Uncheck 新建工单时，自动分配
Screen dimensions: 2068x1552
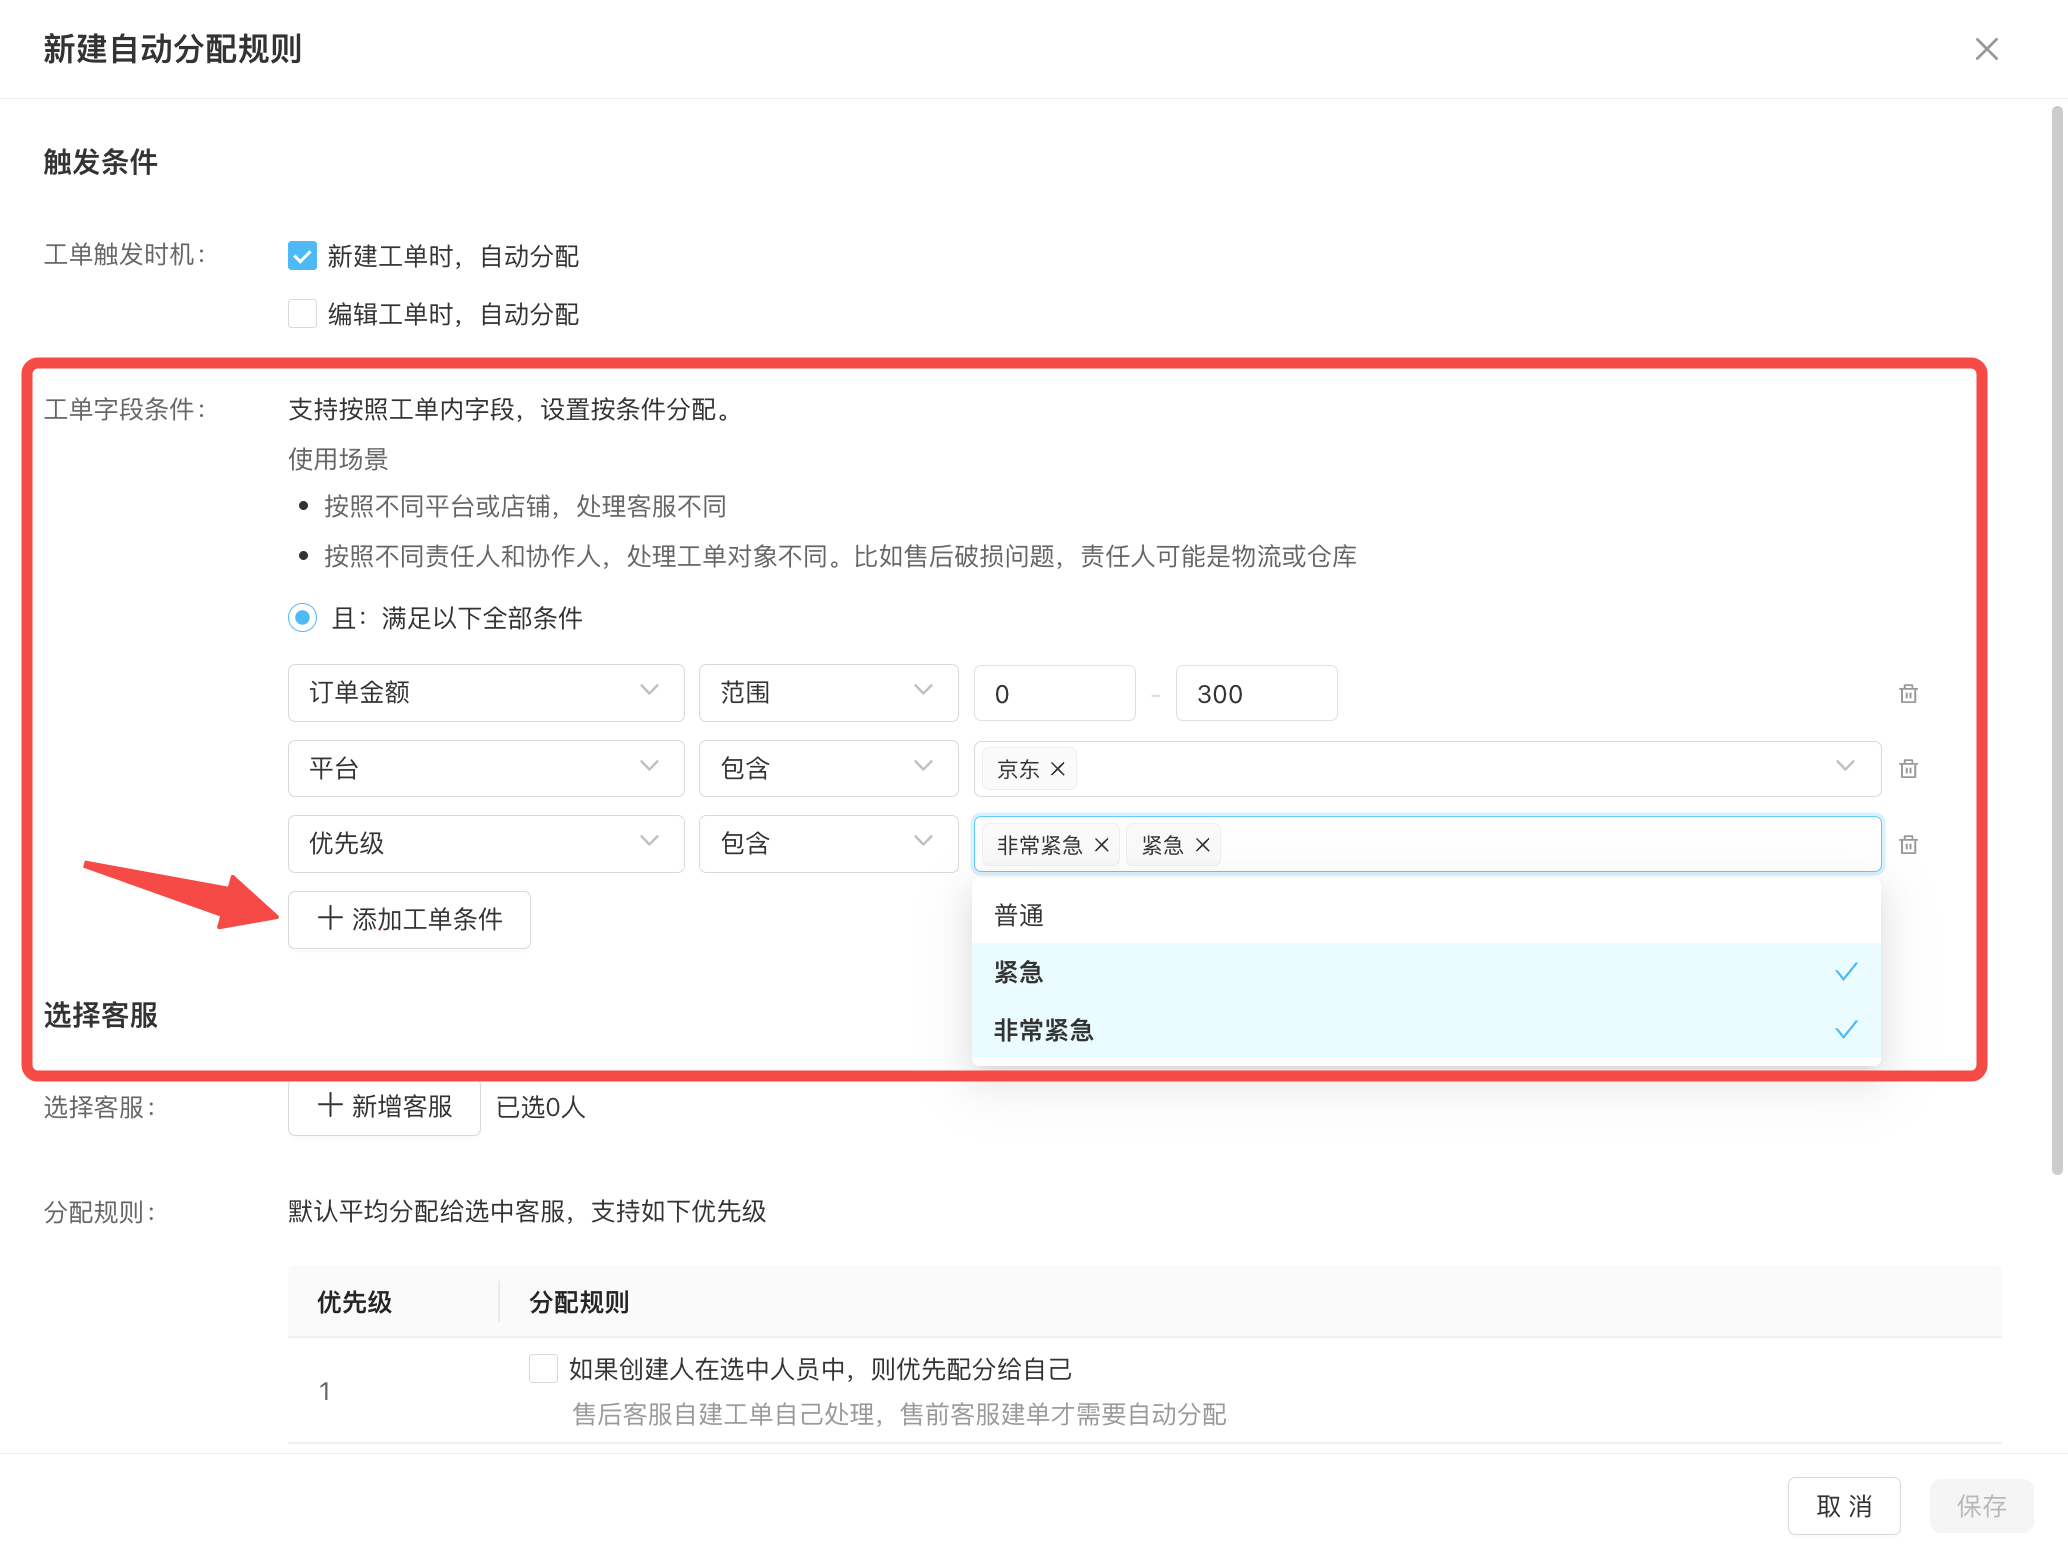pyautogui.click(x=302, y=256)
